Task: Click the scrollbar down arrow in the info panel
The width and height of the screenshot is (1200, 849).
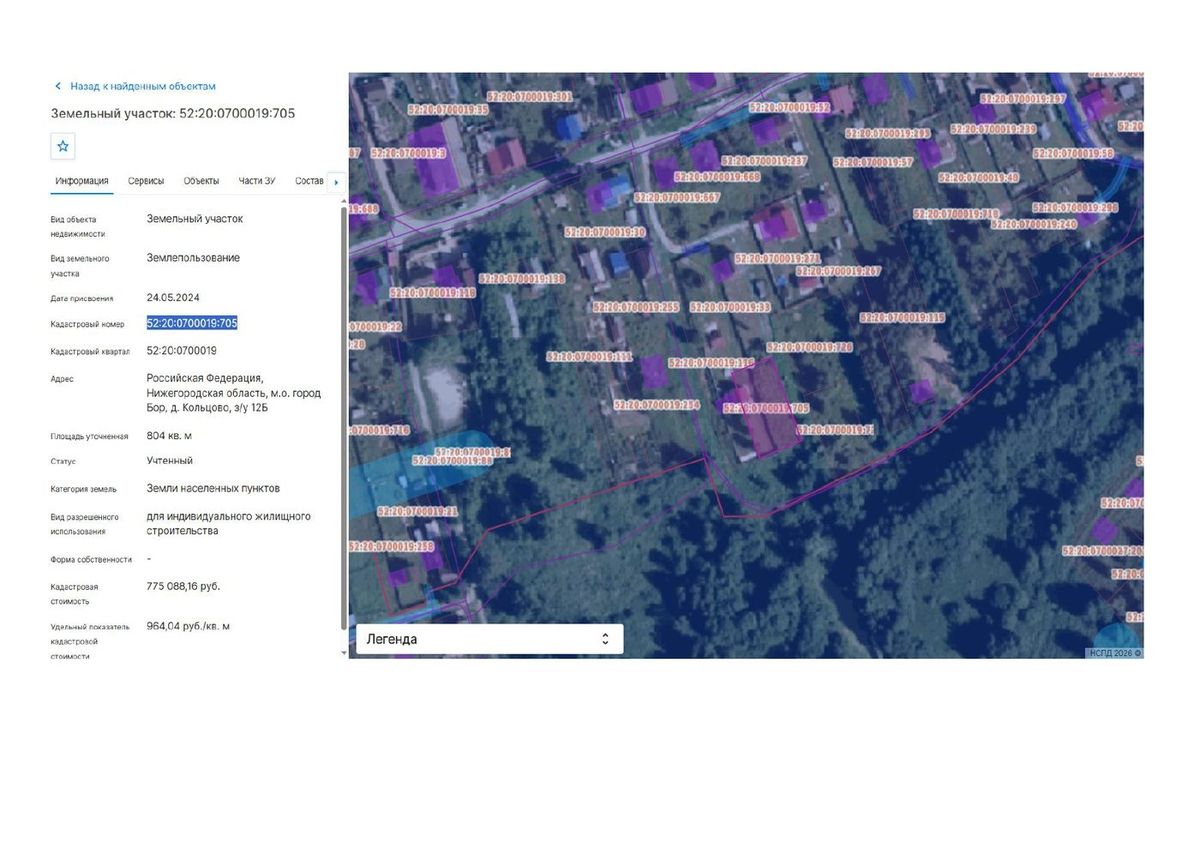Action: (x=345, y=652)
